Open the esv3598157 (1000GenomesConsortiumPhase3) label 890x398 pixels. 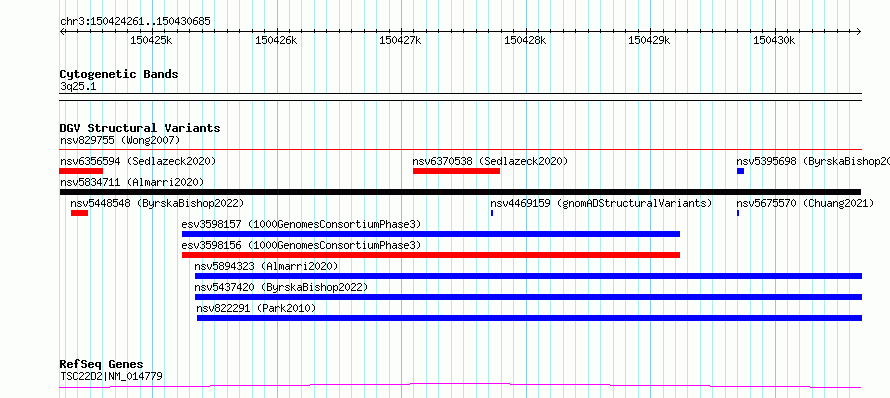[x=301, y=224]
